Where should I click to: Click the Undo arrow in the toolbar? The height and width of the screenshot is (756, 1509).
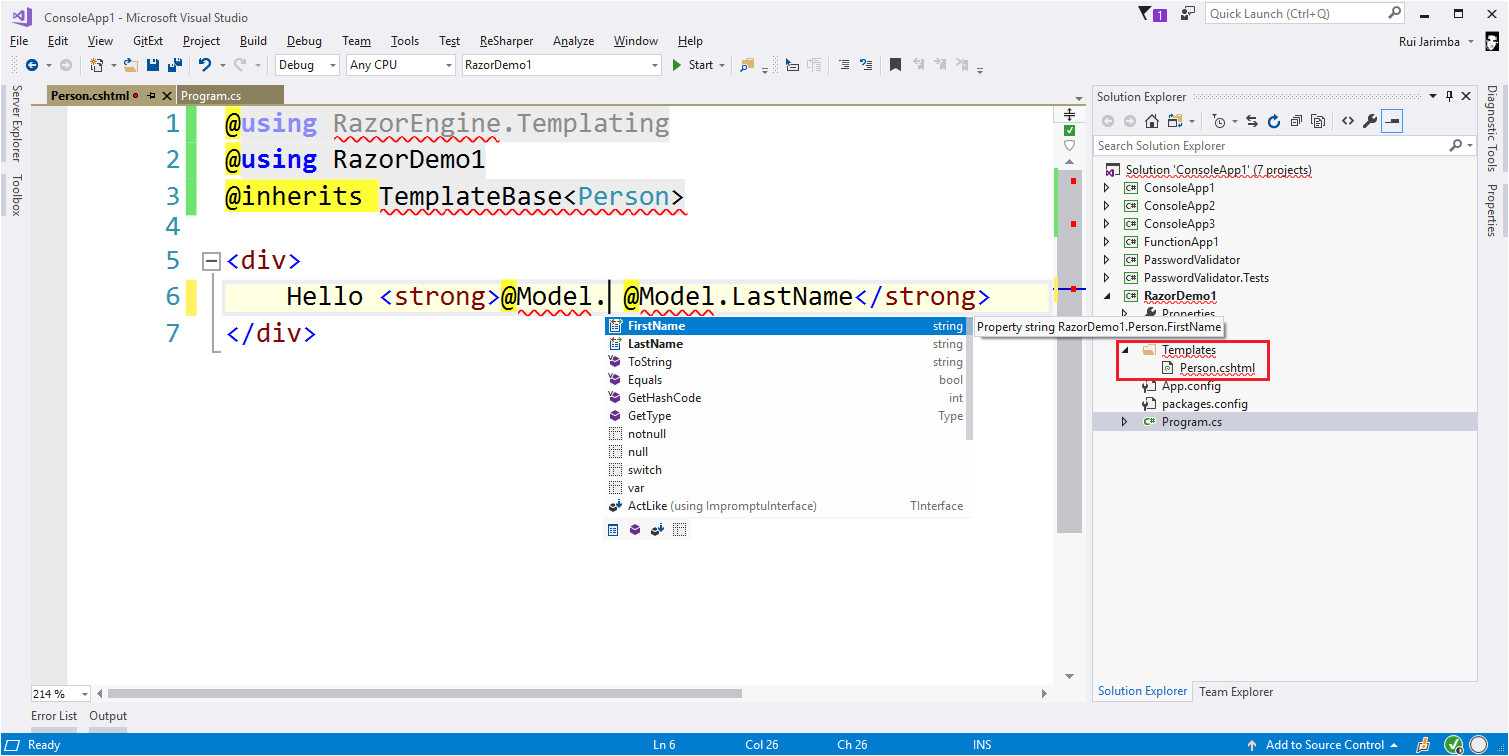(x=204, y=65)
